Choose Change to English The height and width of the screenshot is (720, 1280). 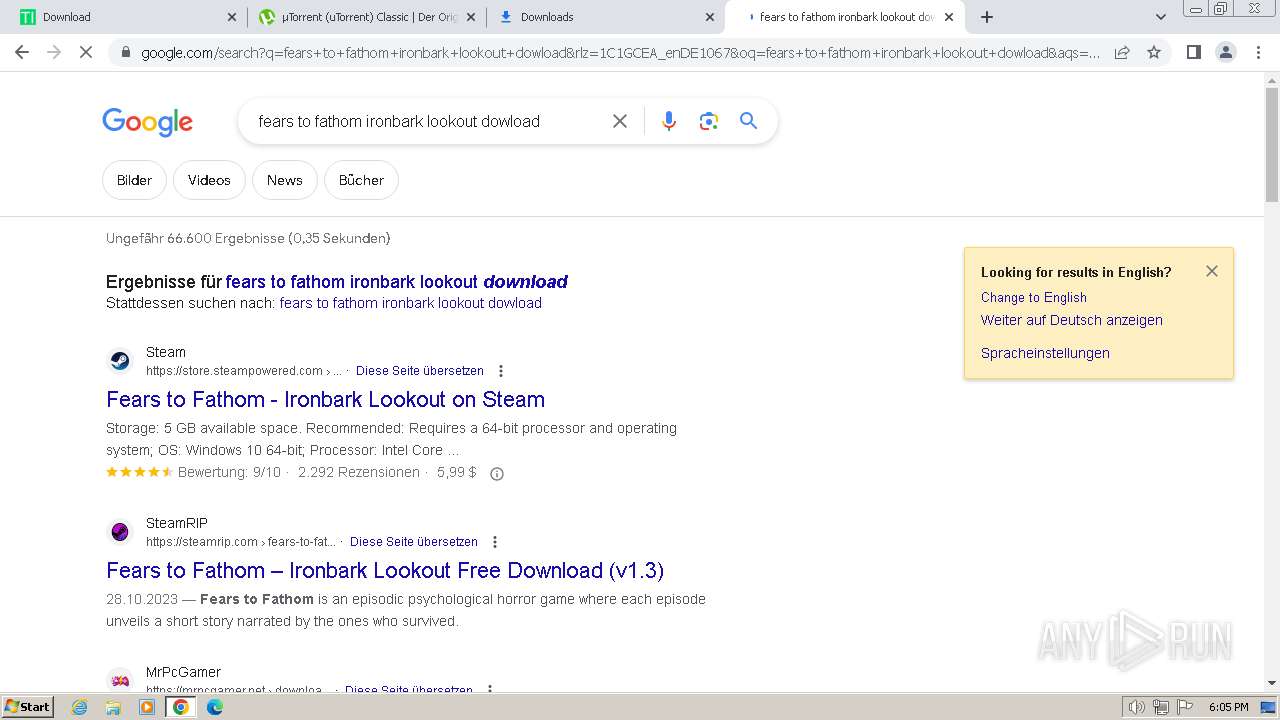click(1034, 297)
